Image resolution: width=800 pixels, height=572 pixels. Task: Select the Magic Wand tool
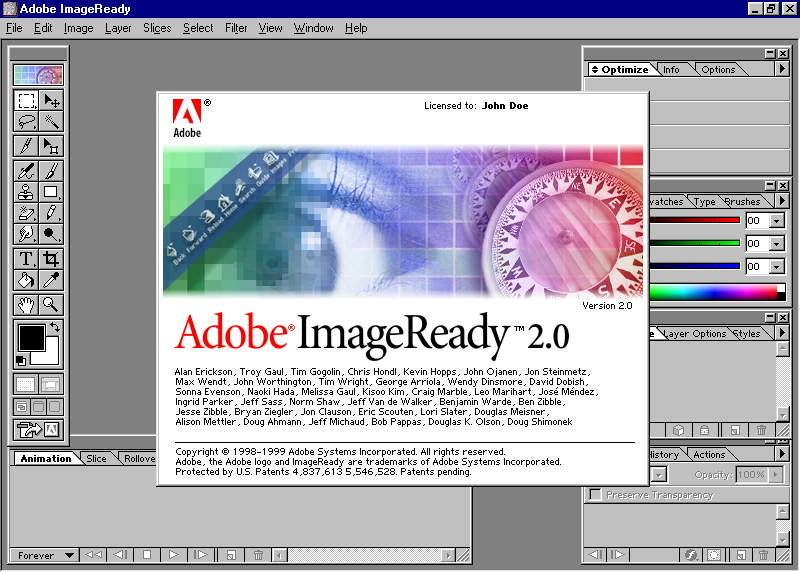(x=50, y=122)
